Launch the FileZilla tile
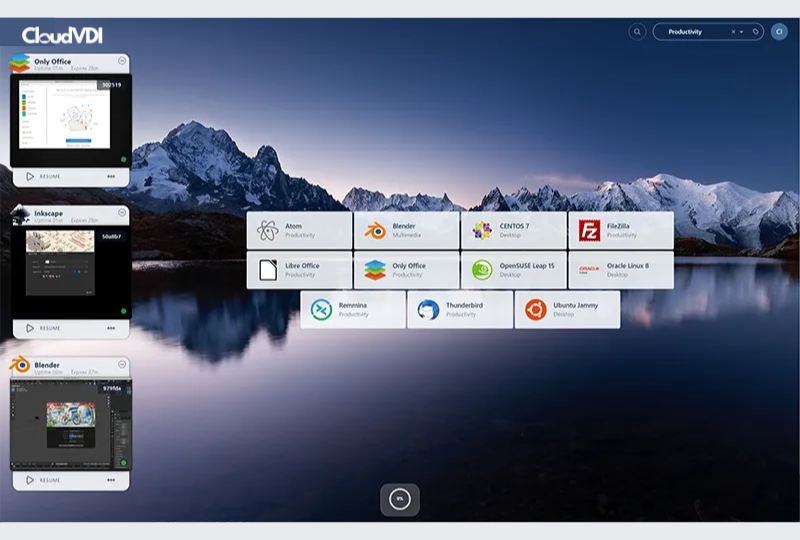 [621, 230]
